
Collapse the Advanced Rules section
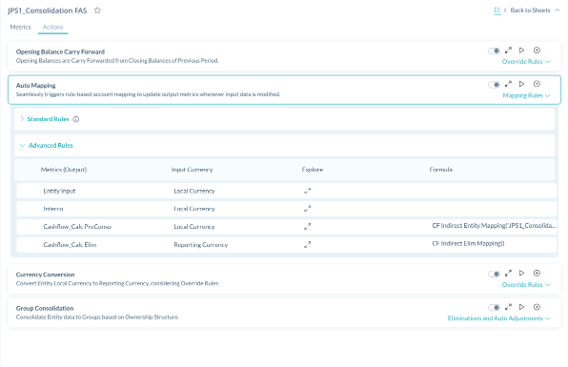pos(46,145)
